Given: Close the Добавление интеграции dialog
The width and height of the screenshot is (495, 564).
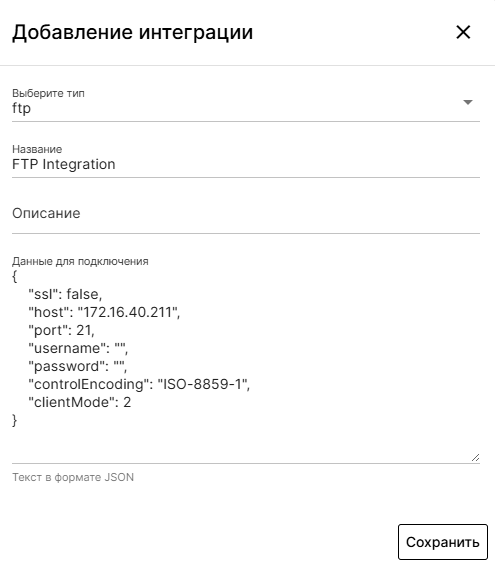Looking at the screenshot, I should [463, 32].
